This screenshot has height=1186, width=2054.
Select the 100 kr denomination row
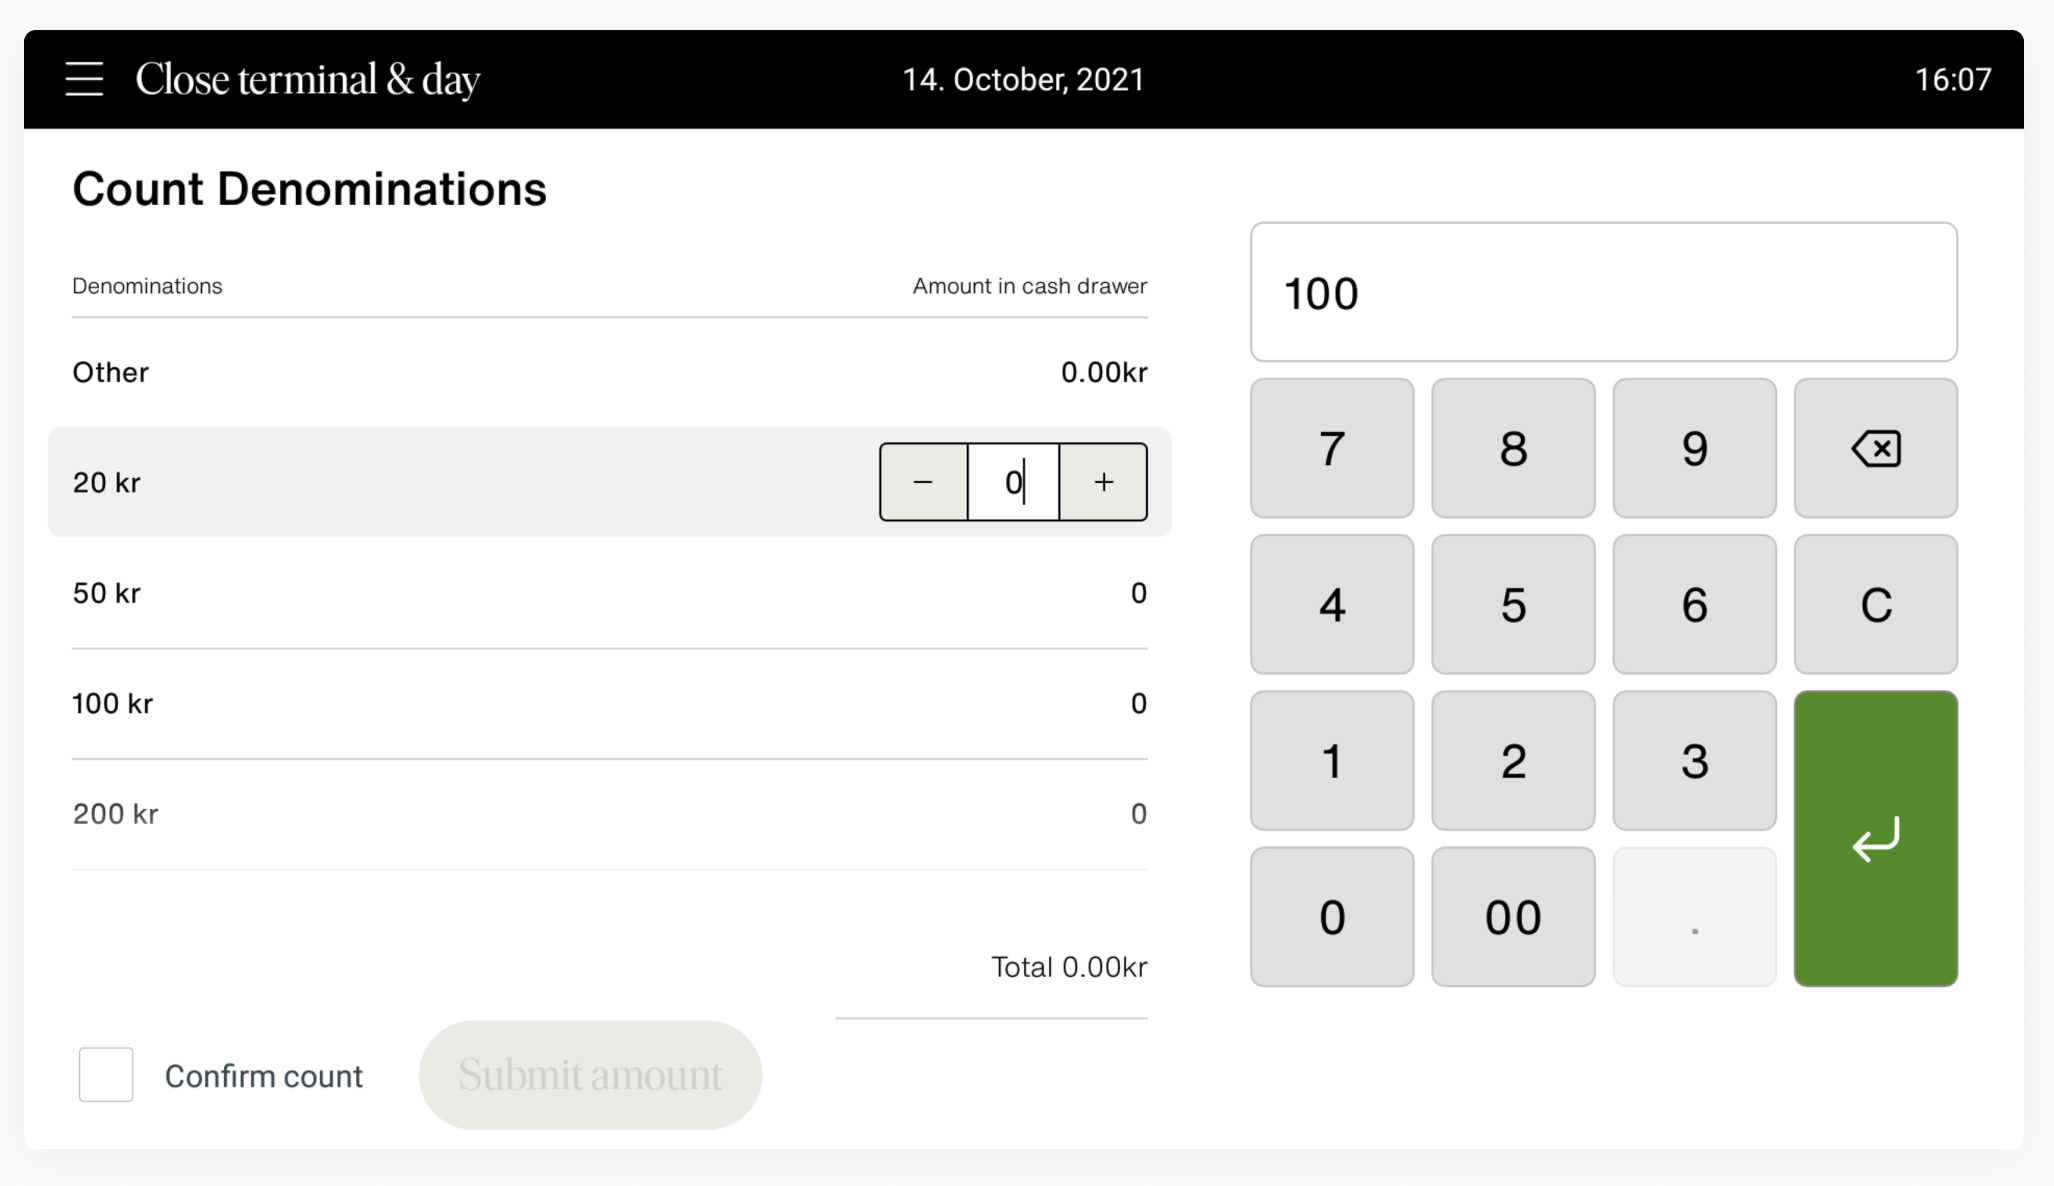609,704
